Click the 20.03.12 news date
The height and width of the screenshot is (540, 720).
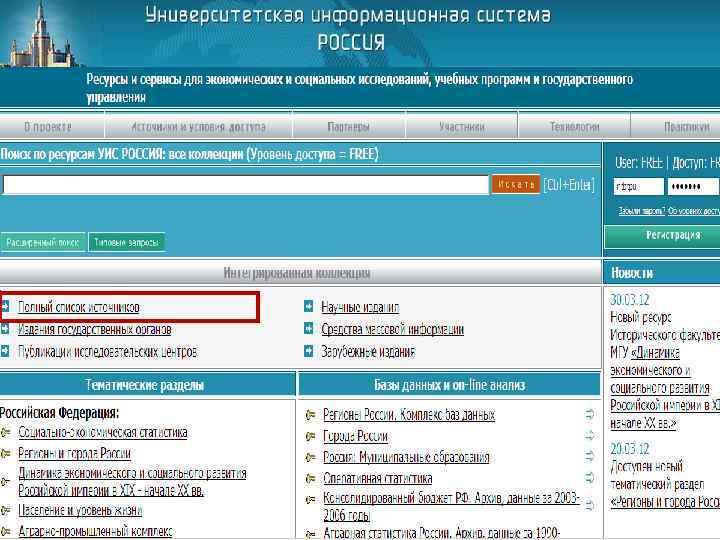coord(630,448)
